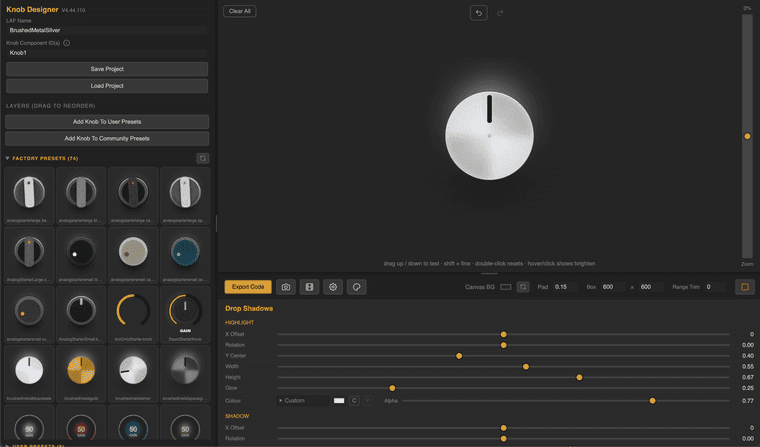Image resolution: width=760 pixels, height=447 pixels.
Task: Click the redo arrow icon
Action: tap(500, 13)
